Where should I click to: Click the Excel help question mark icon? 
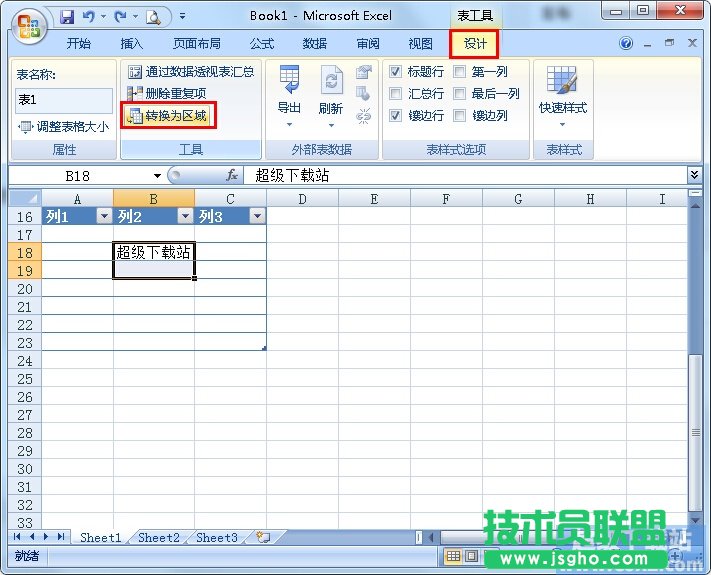(x=626, y=44)
